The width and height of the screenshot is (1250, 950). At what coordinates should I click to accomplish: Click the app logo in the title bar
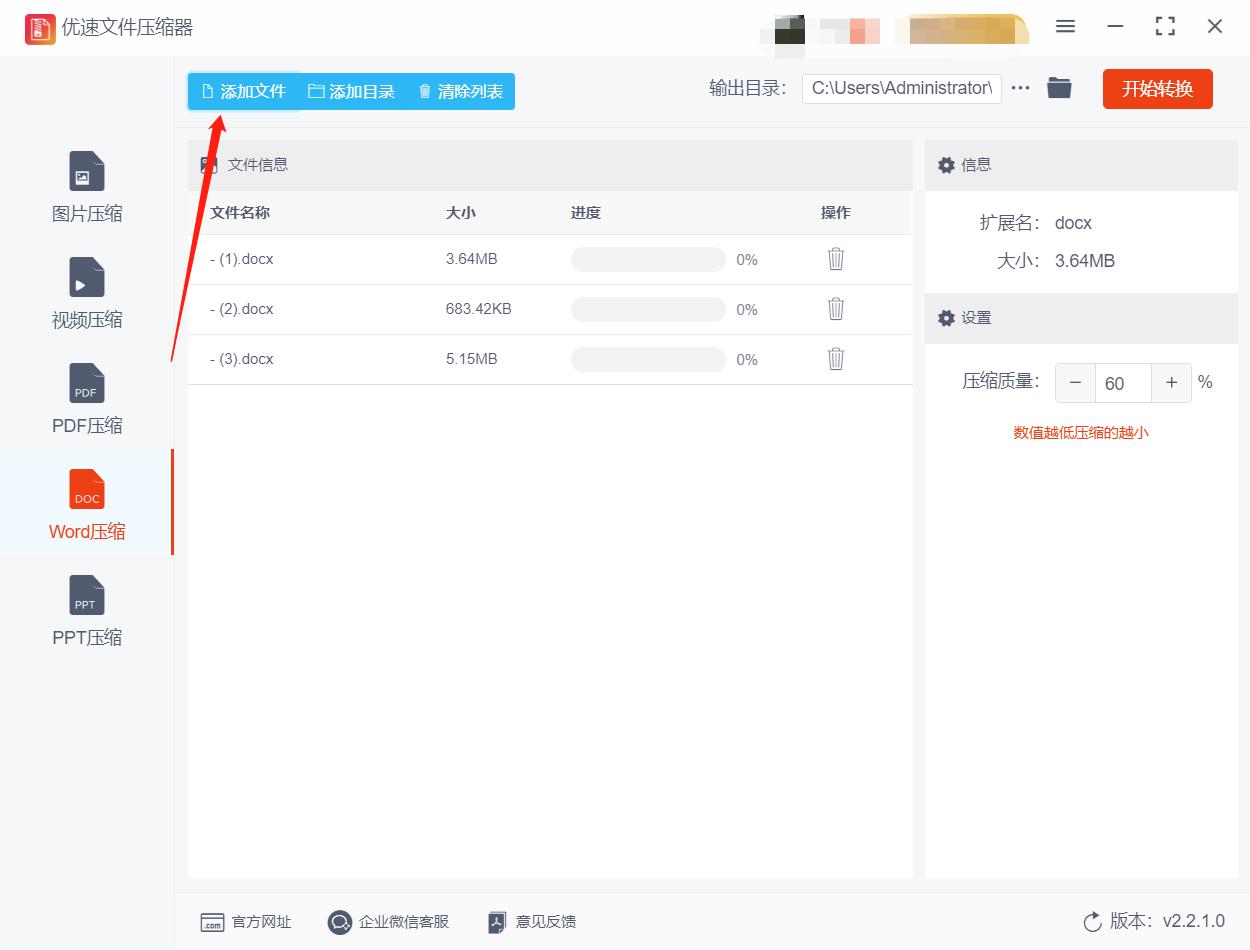[x=39, y=28]
